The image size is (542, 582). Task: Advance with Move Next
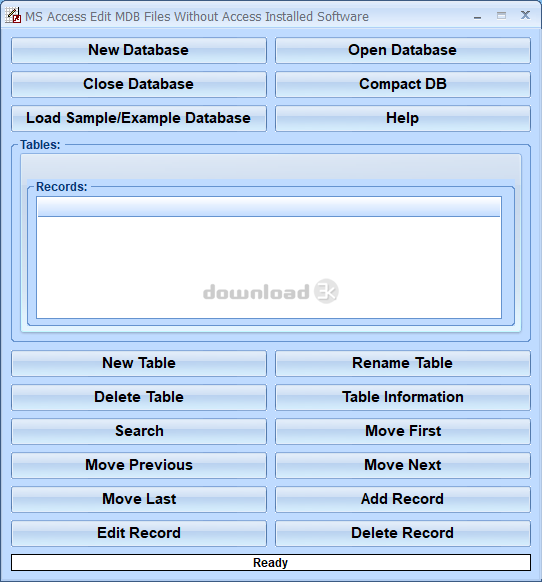pos(403,465)
